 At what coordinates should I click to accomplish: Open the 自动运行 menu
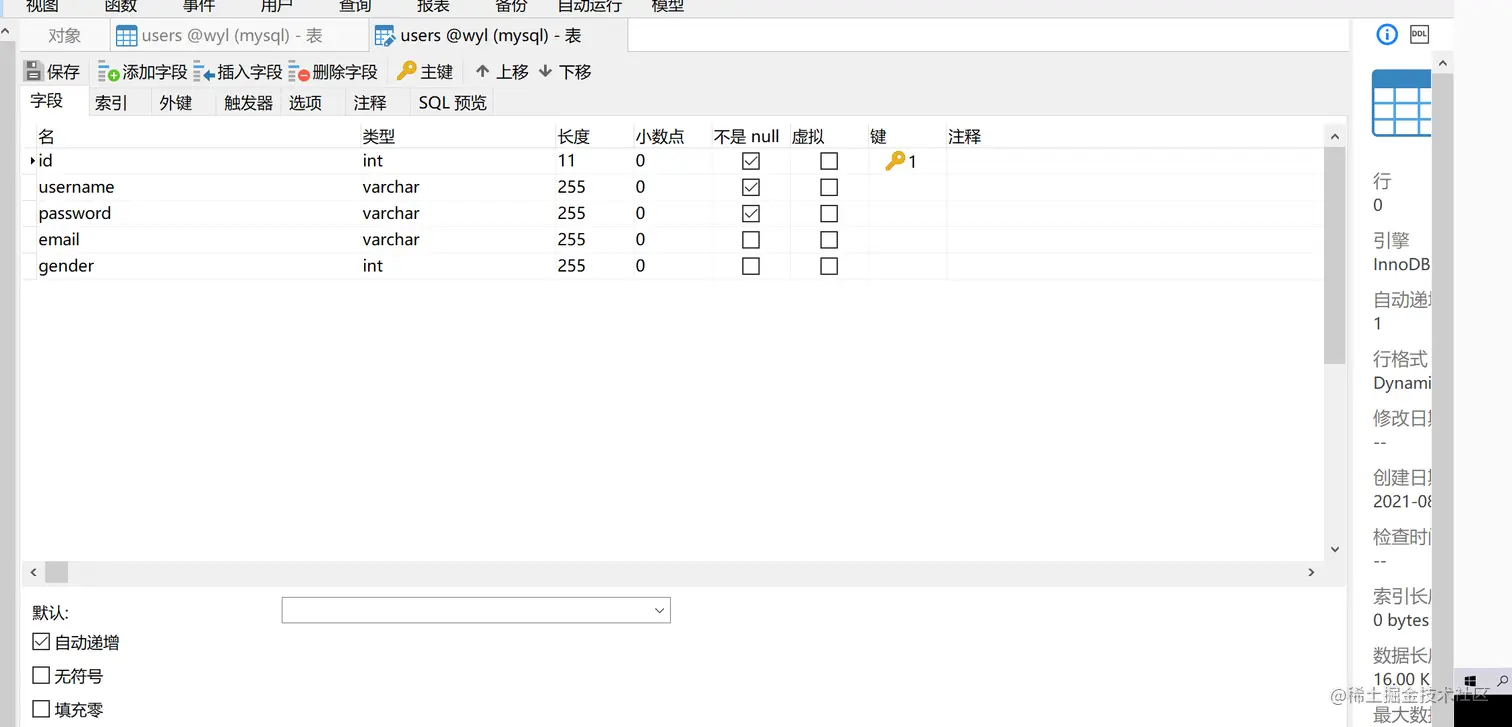(x=591, y=6)
